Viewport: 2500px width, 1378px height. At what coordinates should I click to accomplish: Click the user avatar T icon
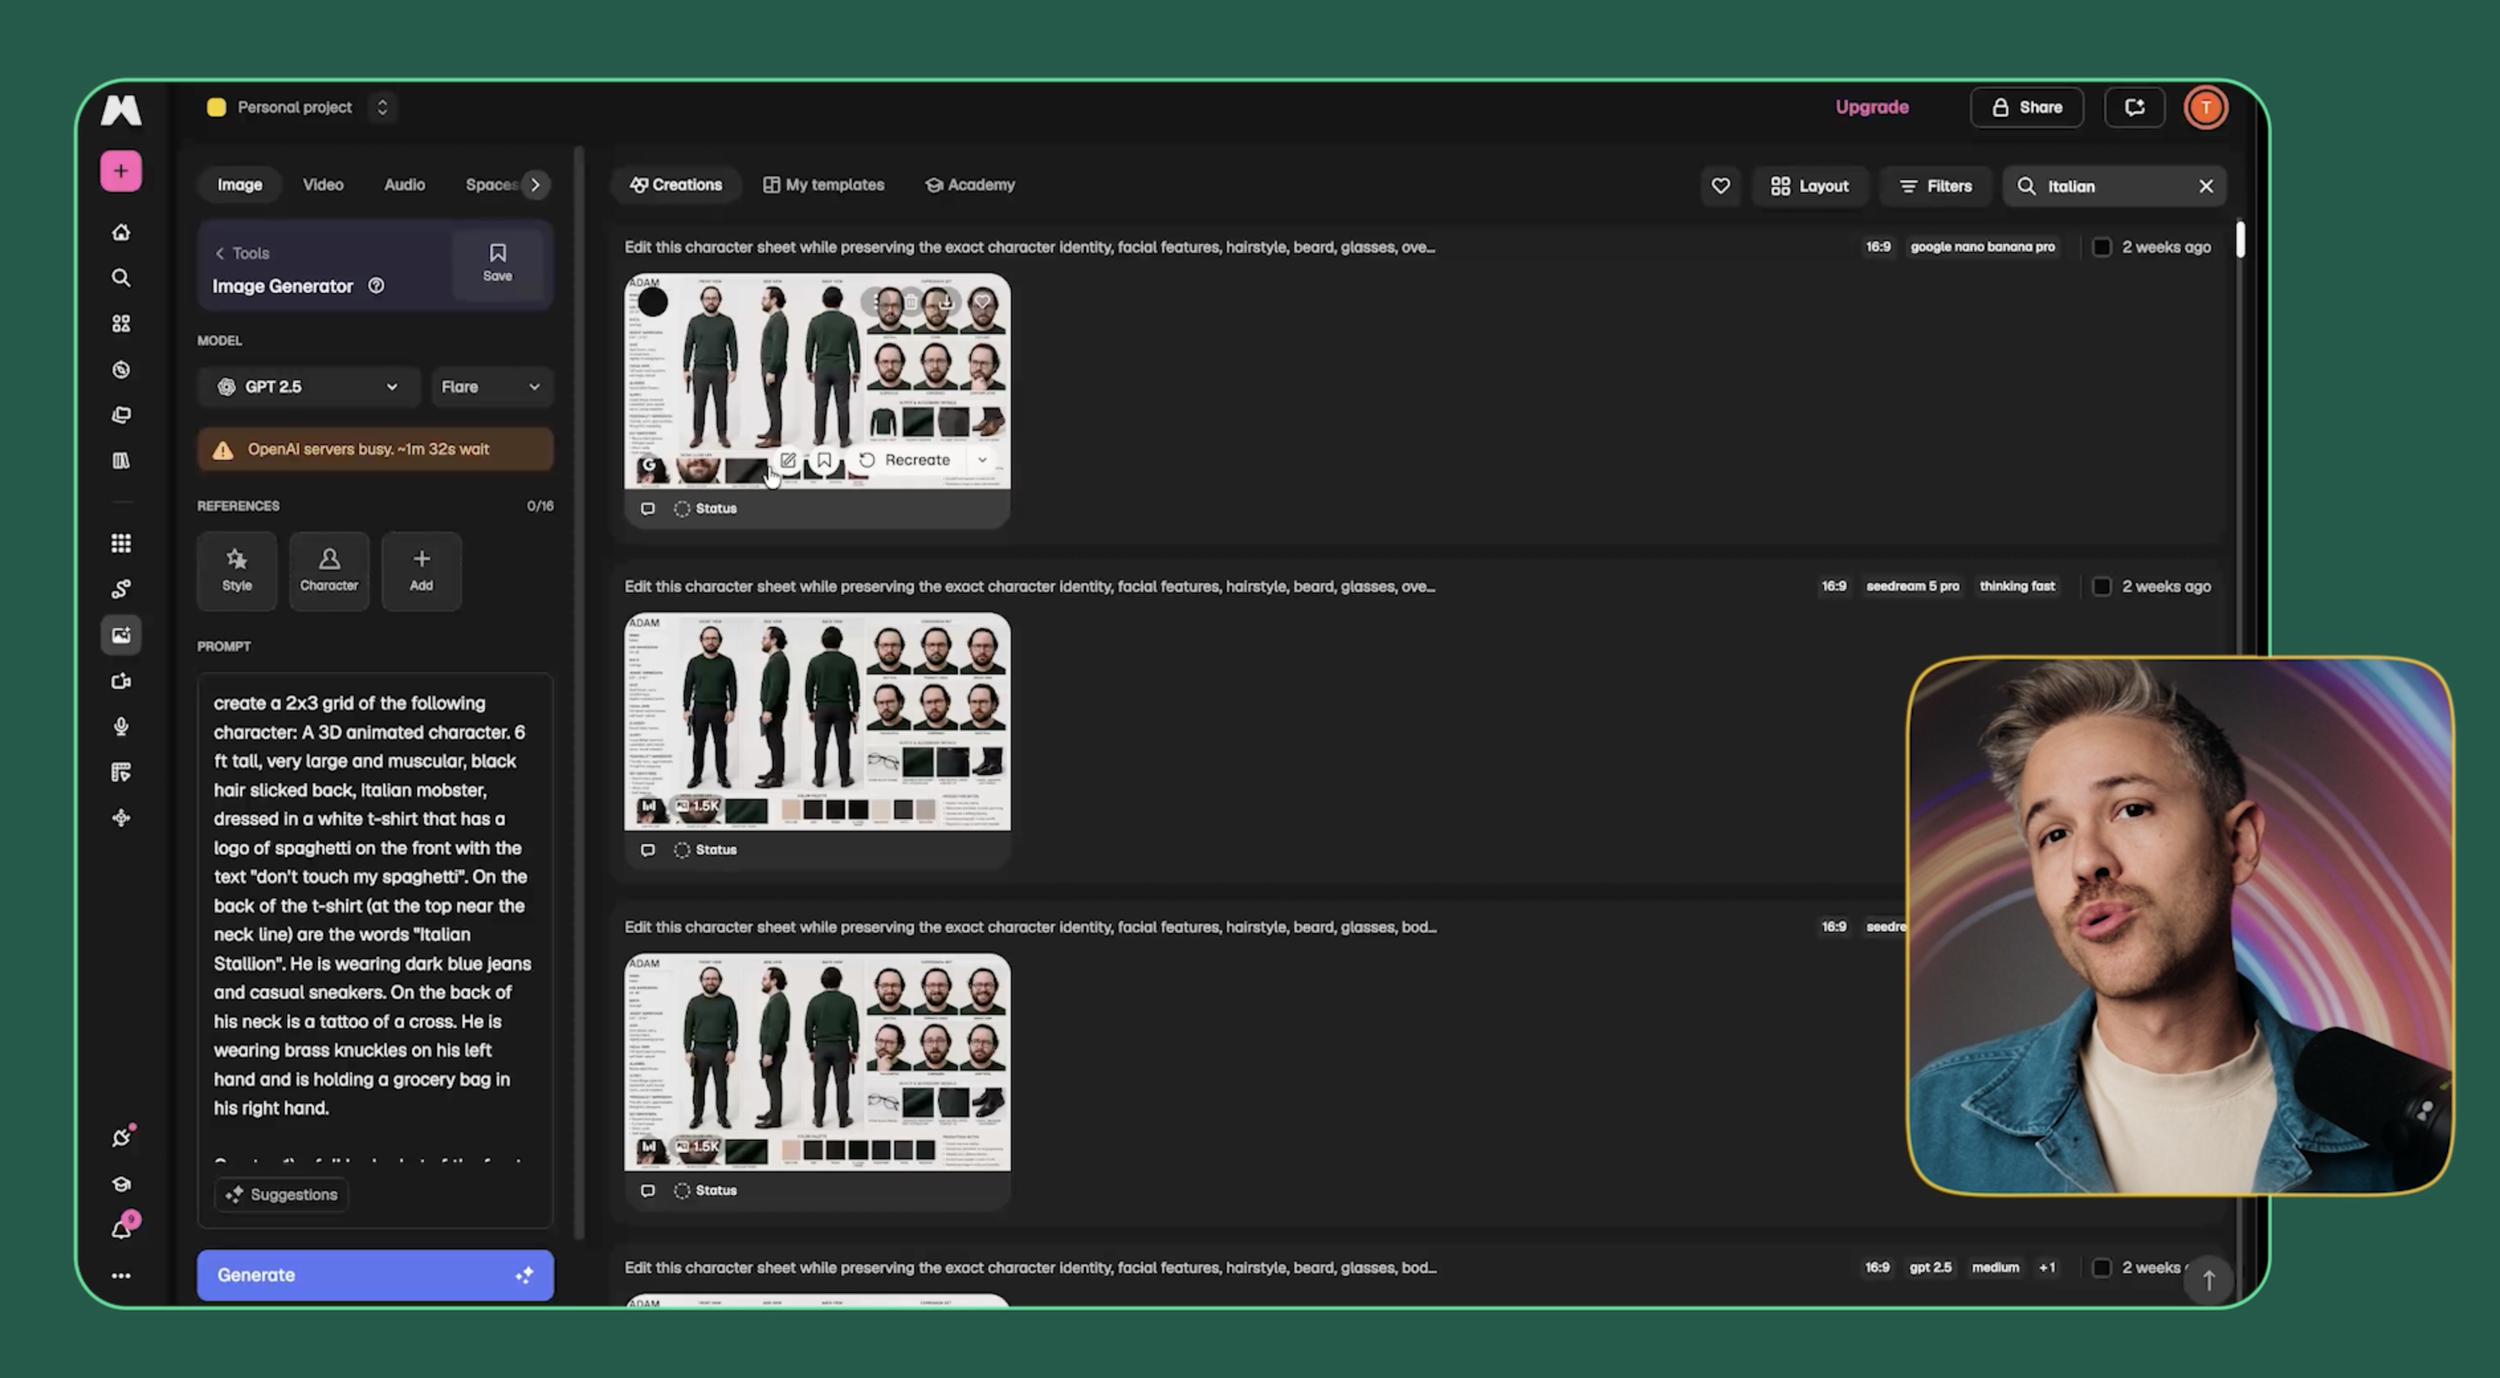tap(2206, 108)
